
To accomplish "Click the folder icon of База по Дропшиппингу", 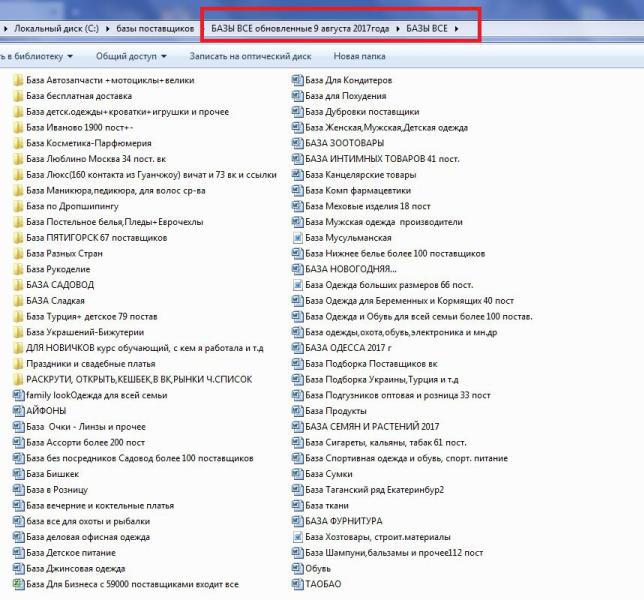I will [x=18, y=206].
